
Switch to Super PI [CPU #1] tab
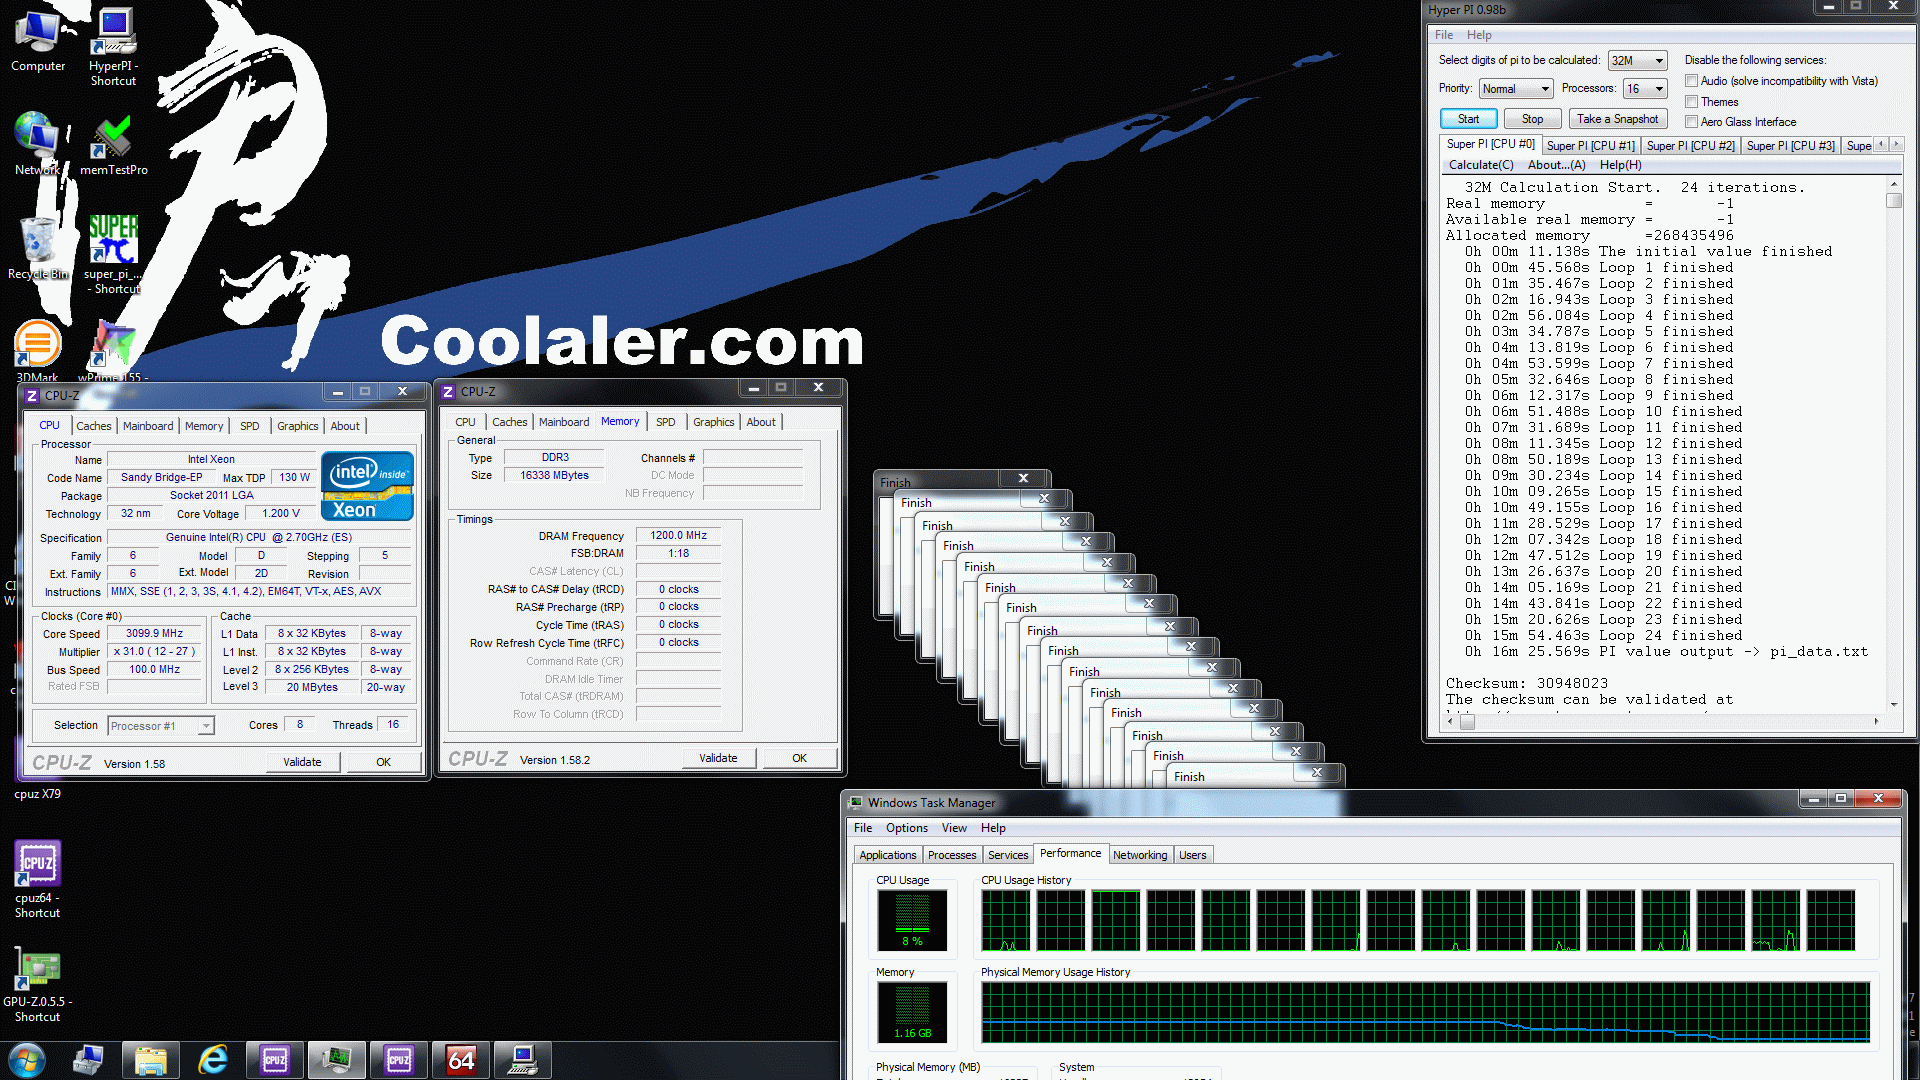point(1590,146)
